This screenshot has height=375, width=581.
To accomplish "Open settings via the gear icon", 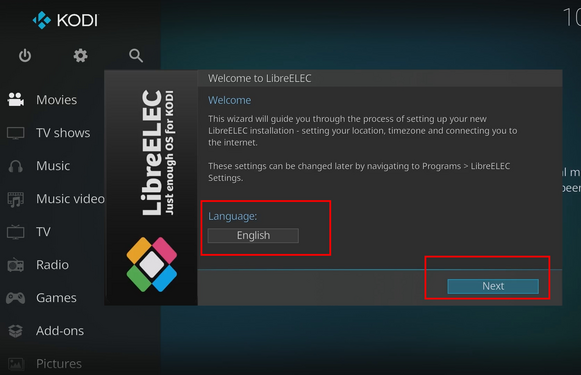I will (x=80, y=56).
